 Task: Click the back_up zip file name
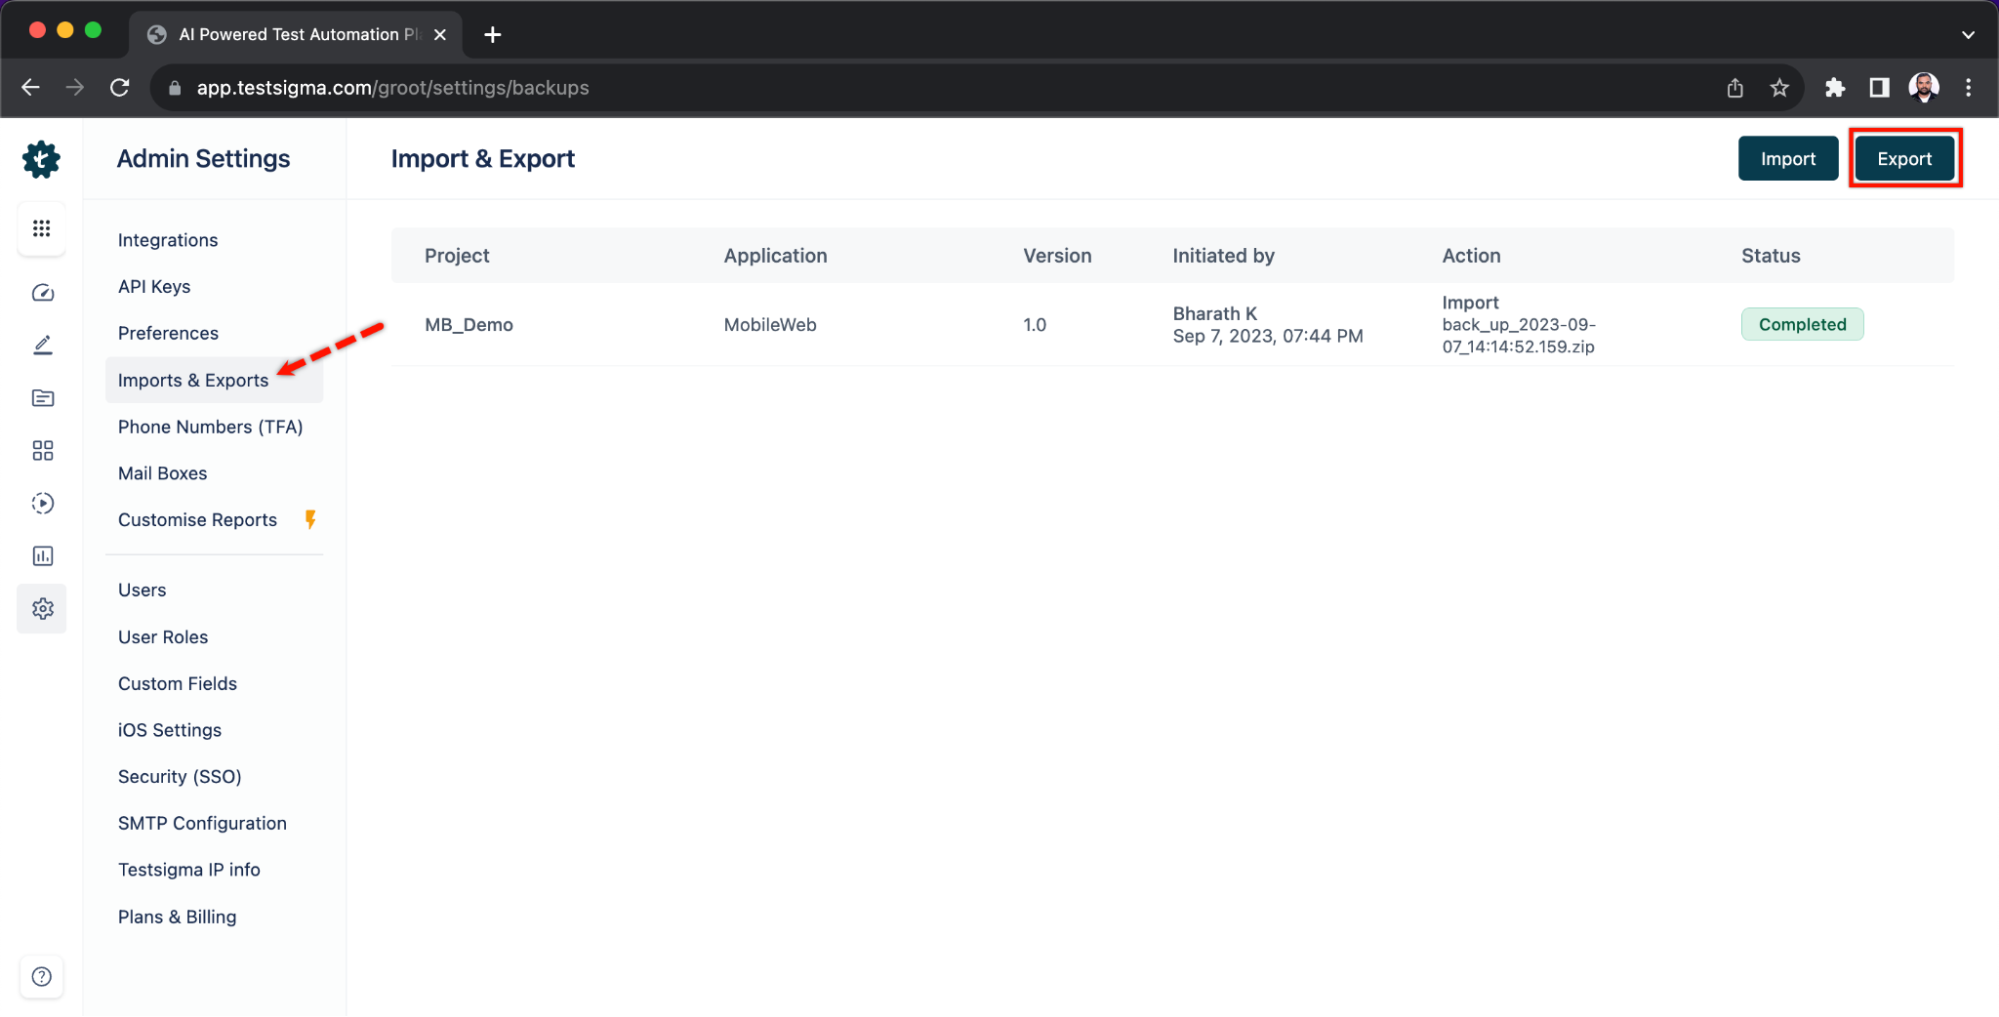1518,336
